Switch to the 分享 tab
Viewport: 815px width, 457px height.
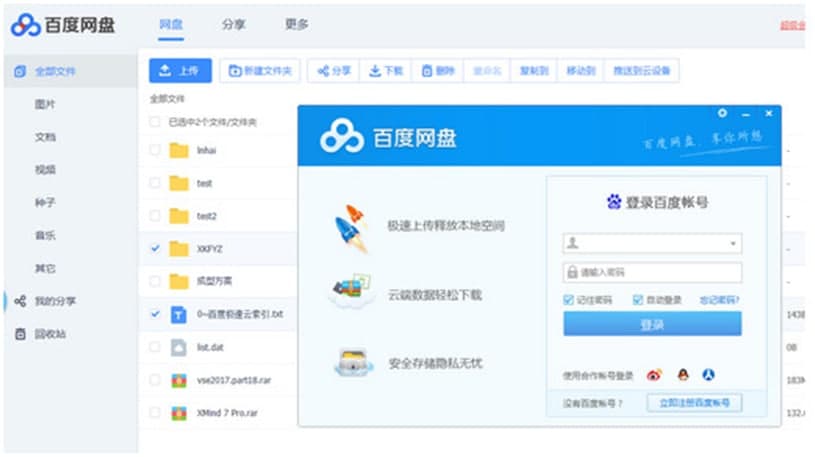[233, 24]
